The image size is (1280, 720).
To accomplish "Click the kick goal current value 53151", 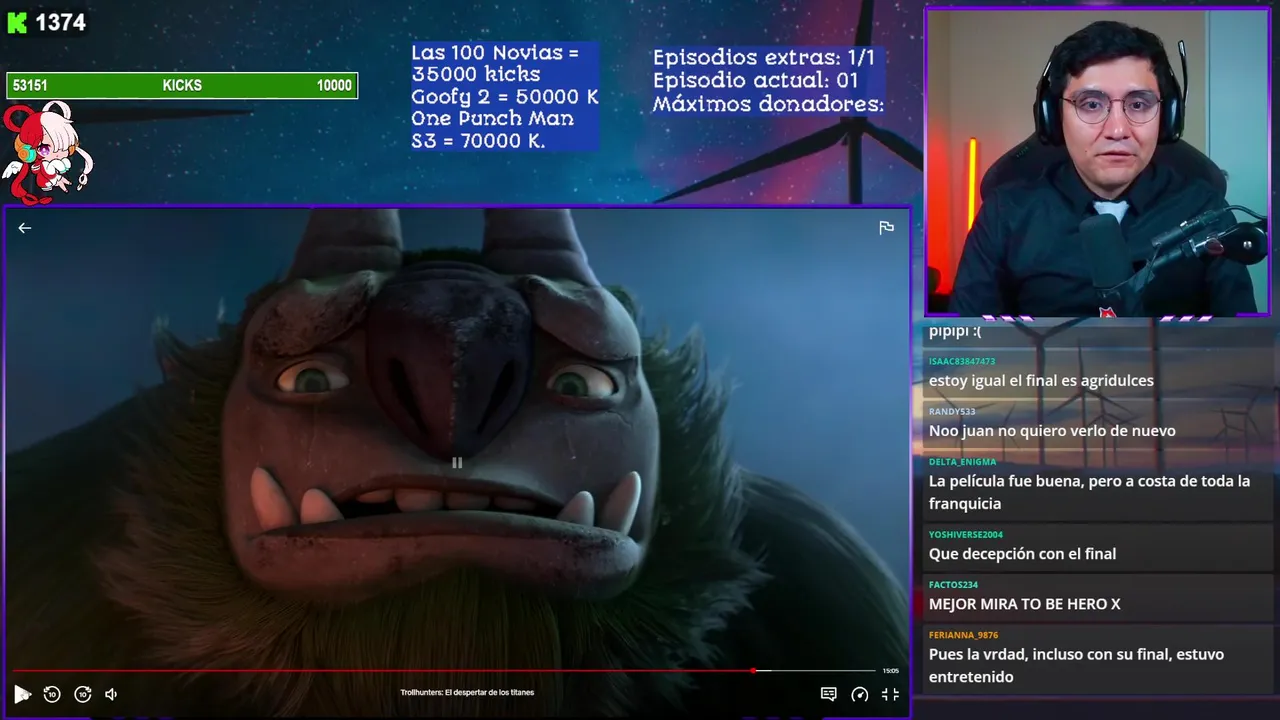I will point(30,86).
